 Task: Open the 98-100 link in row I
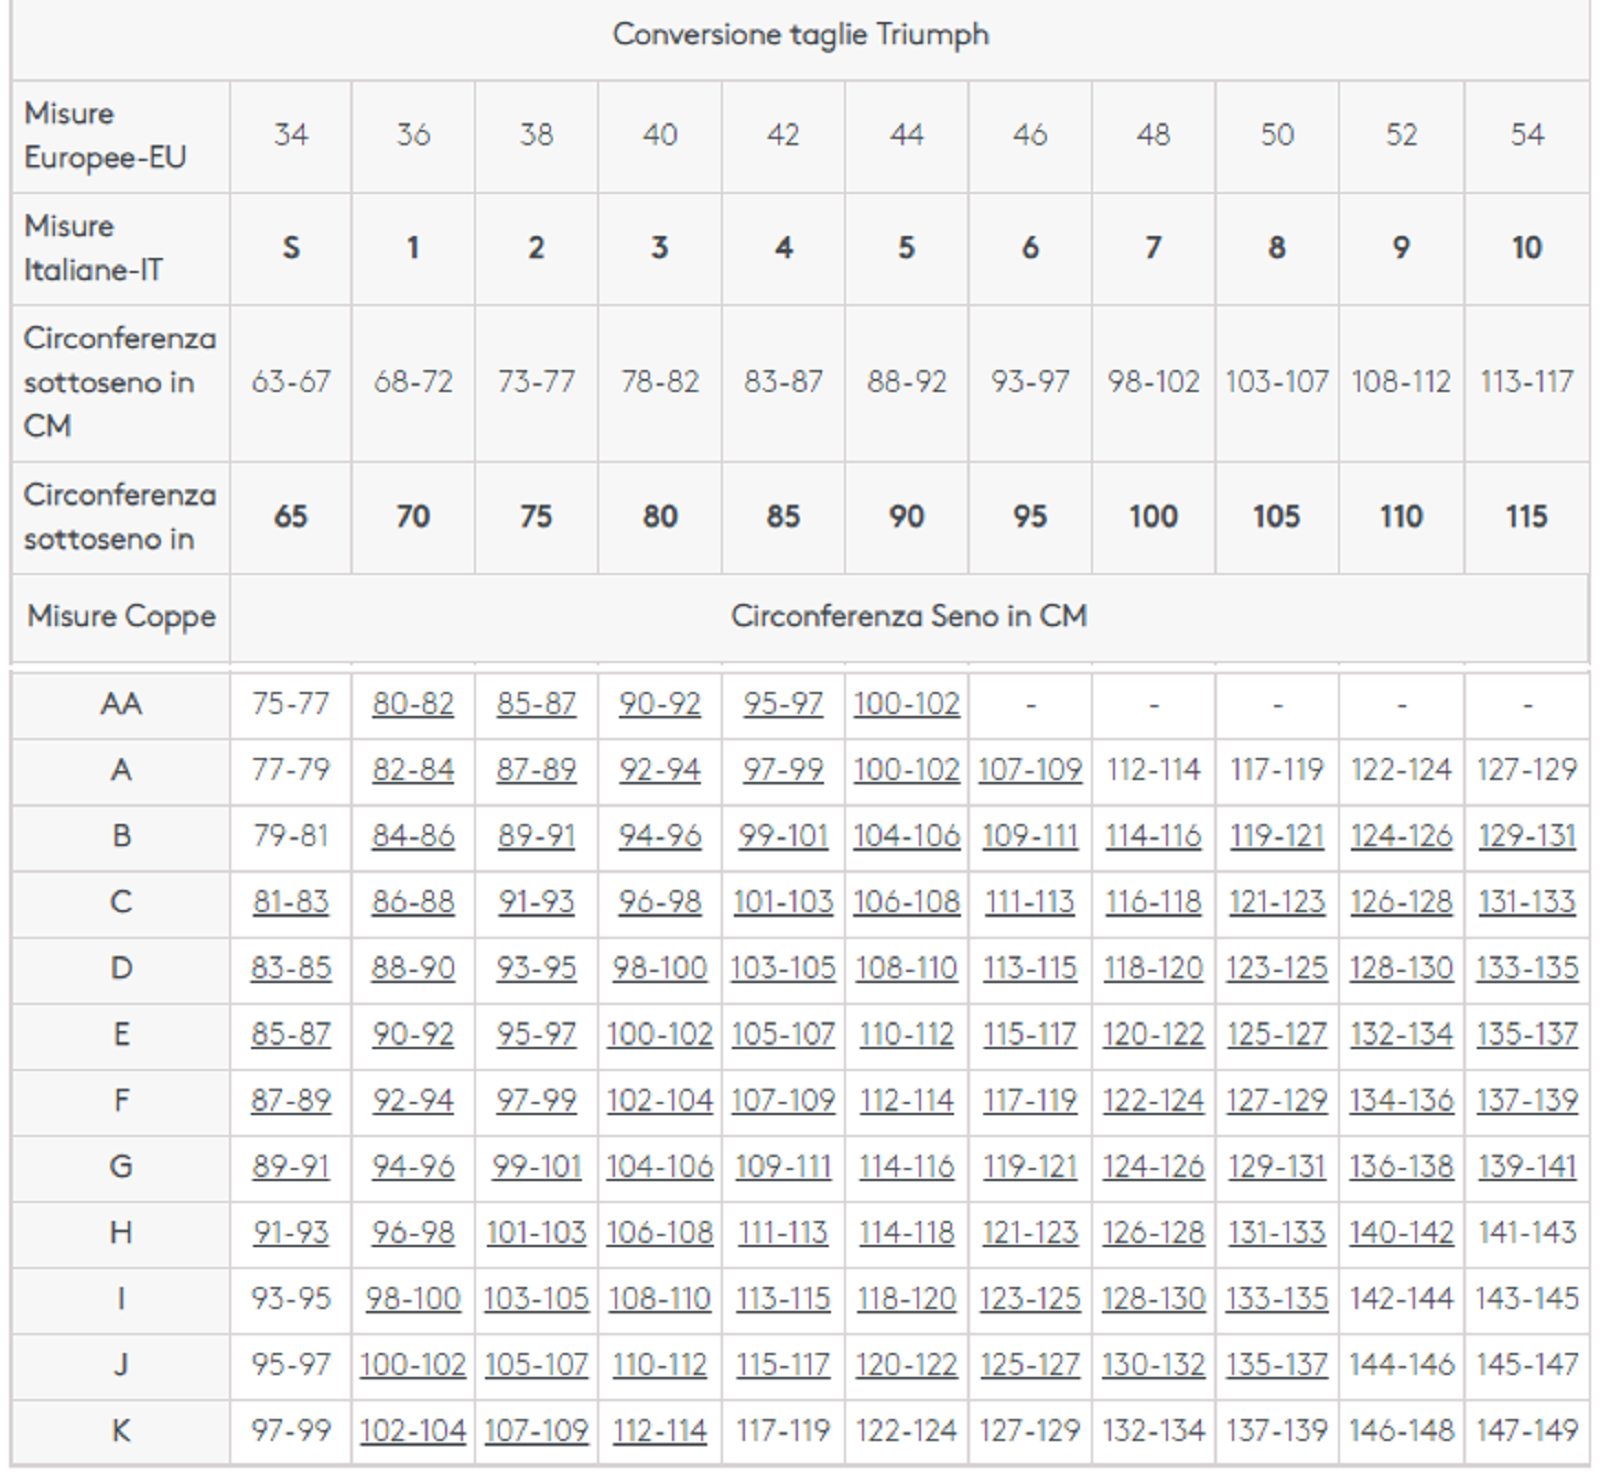413,1298
